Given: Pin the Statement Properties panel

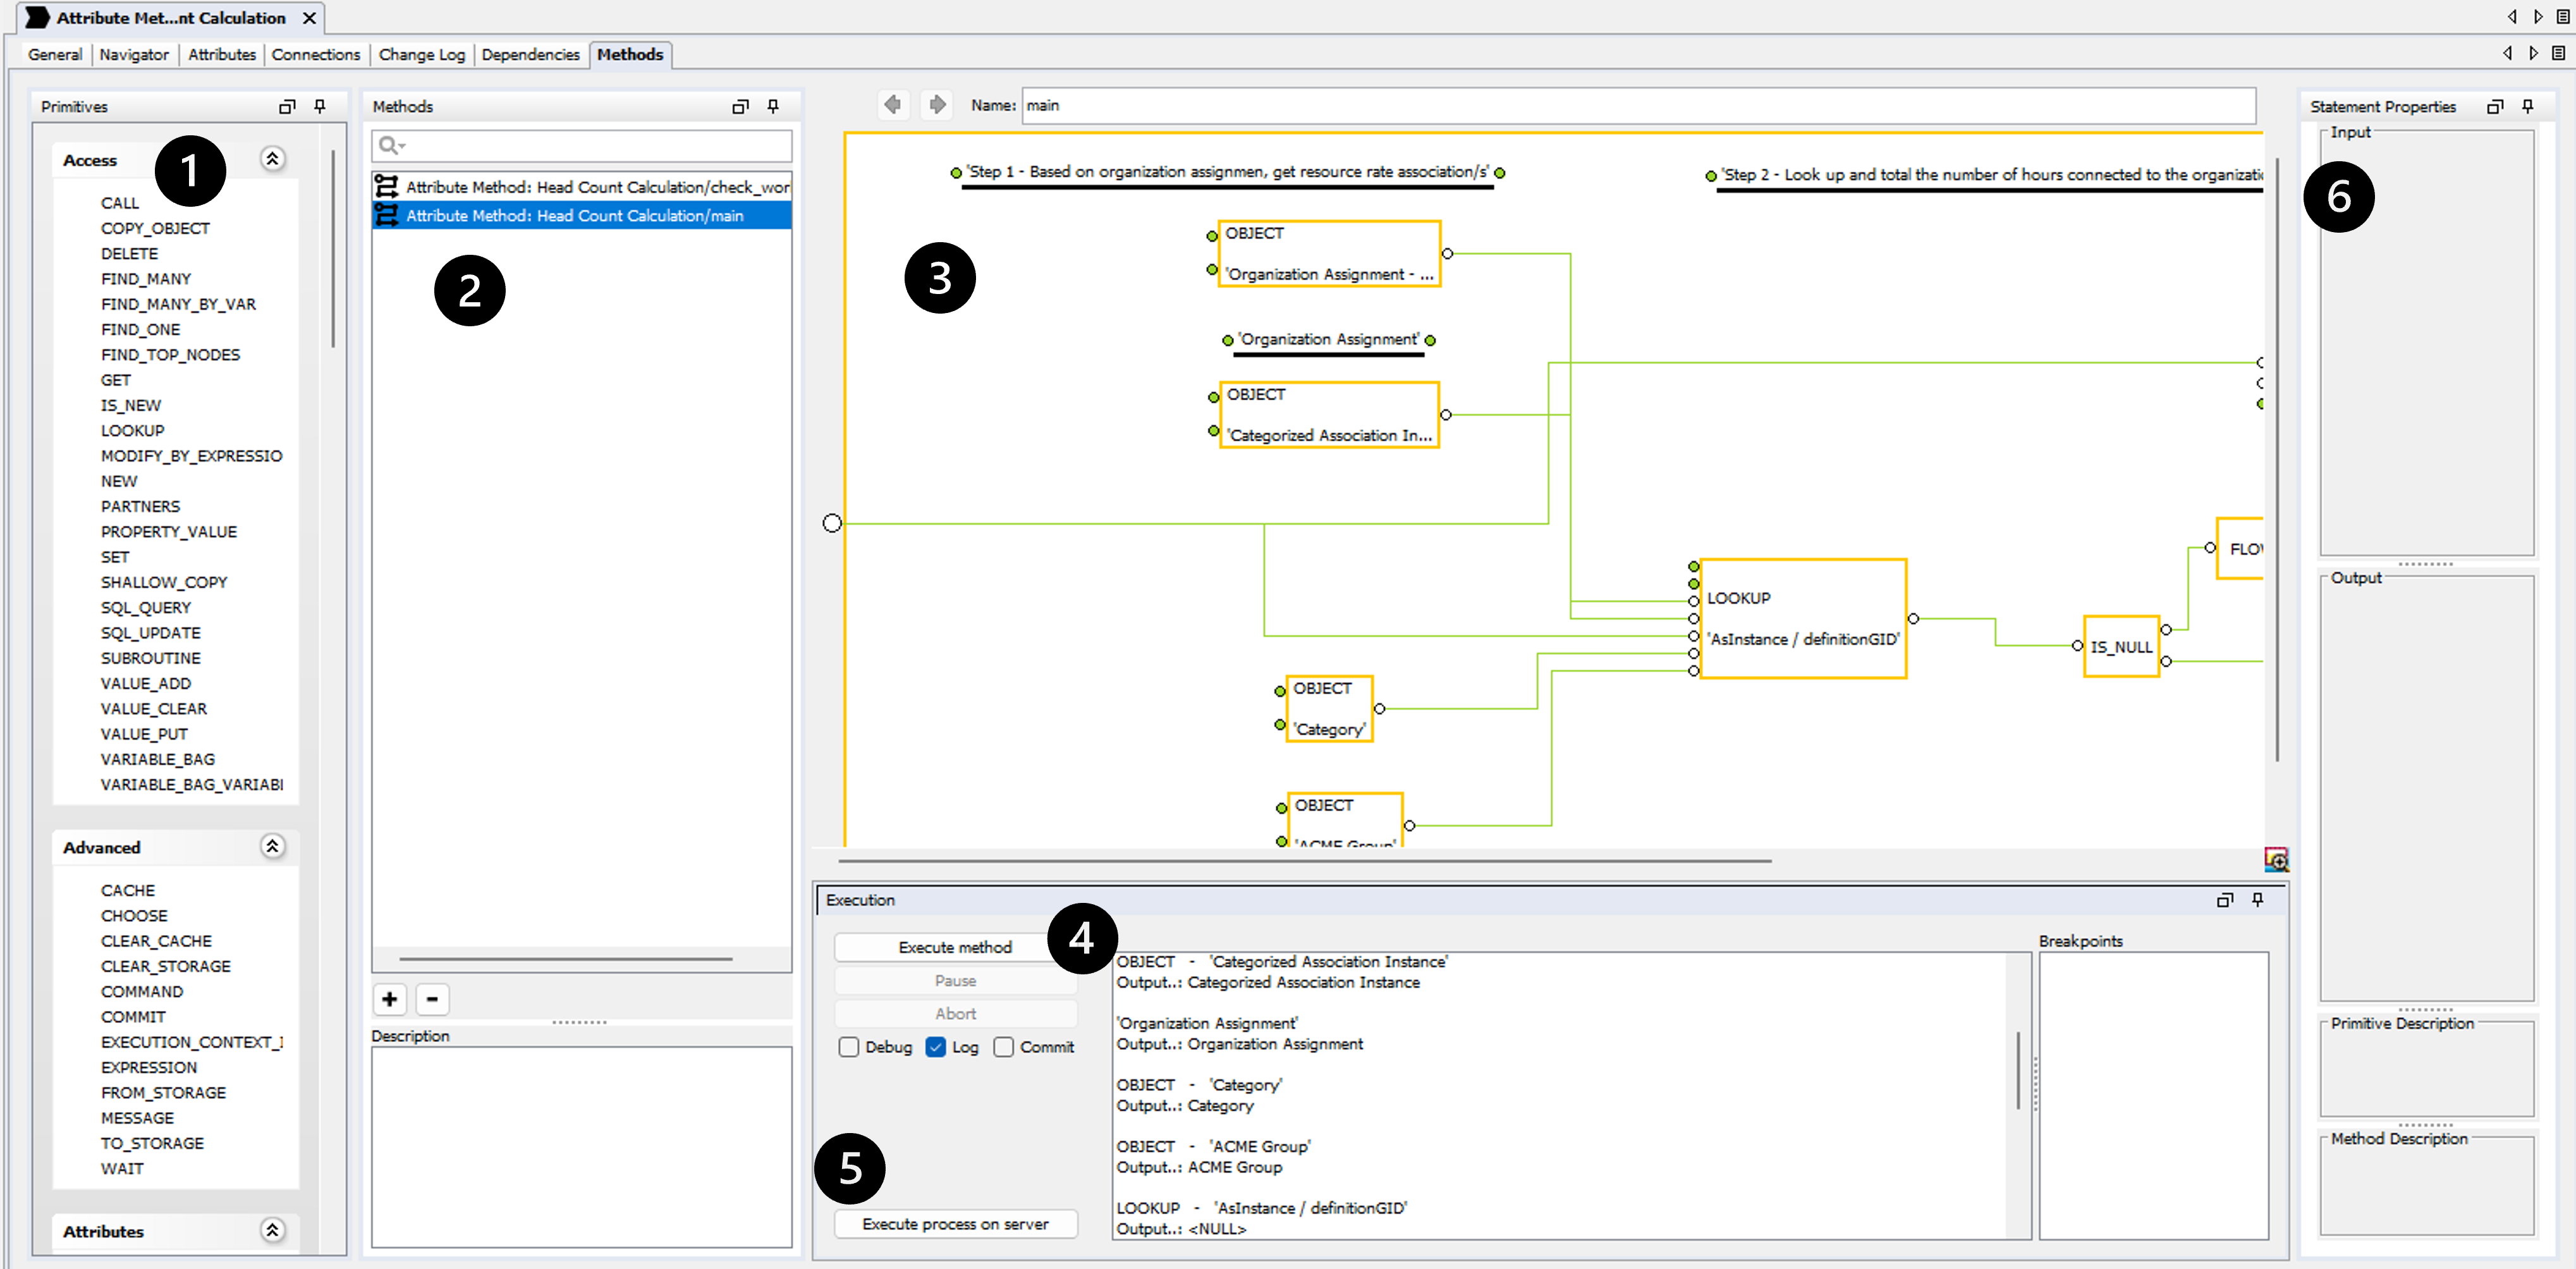Looking at the screenshot, I should [x=2528, y=106].
